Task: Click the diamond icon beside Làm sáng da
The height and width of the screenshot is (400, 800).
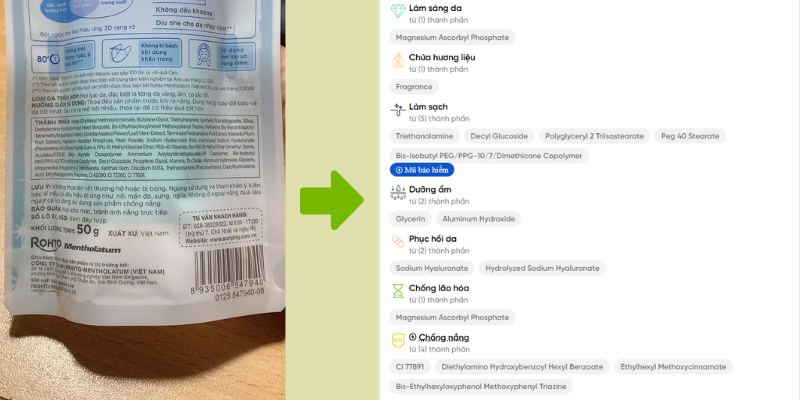Action: click(398, 11)
